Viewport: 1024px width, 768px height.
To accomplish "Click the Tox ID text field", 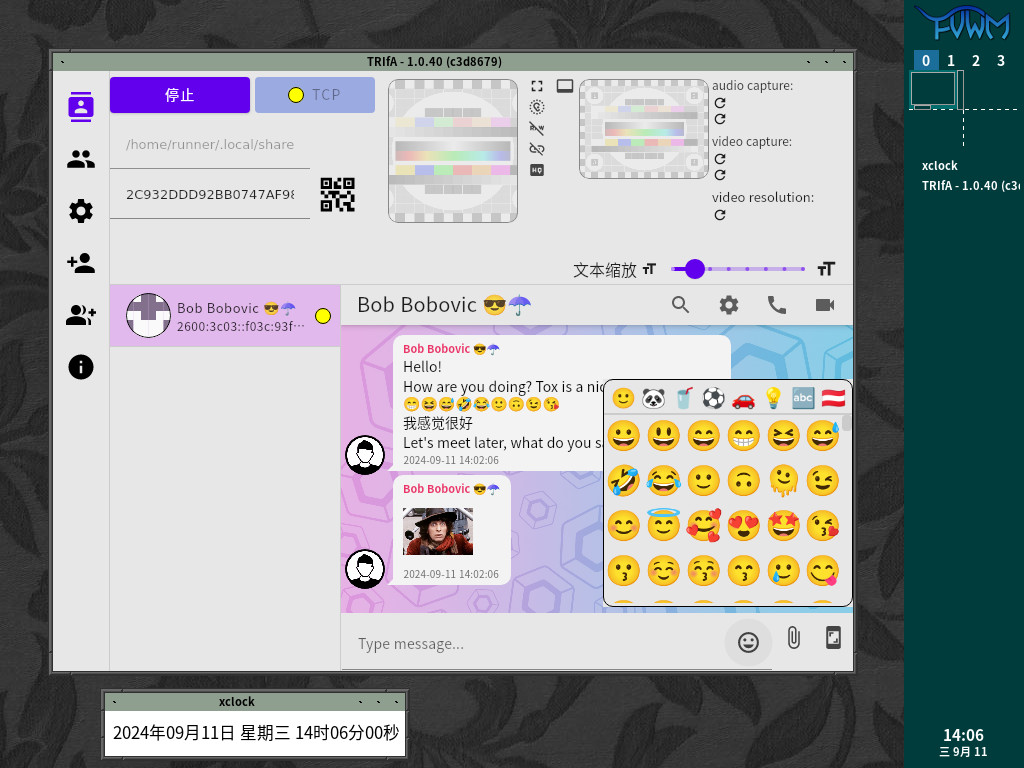I will pos(210,194).
